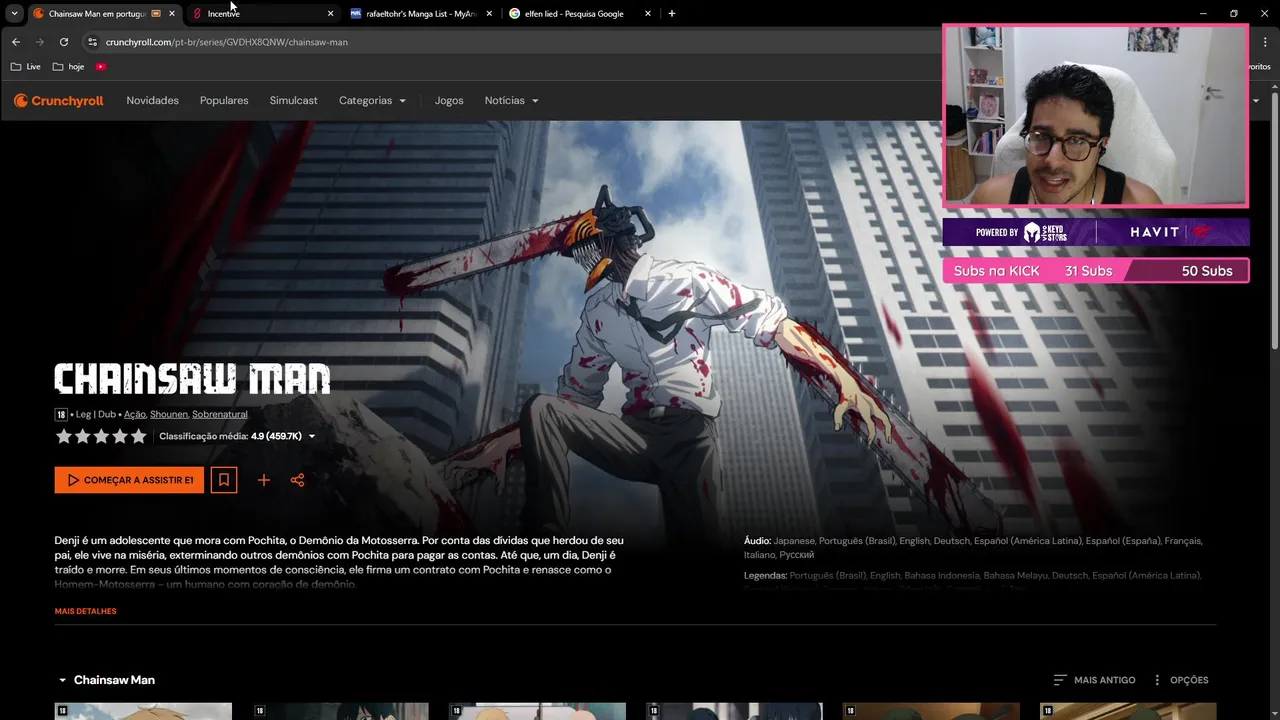Open the Crunchyroll home logo
1280x720 pixels.
(x=58, y=100)
